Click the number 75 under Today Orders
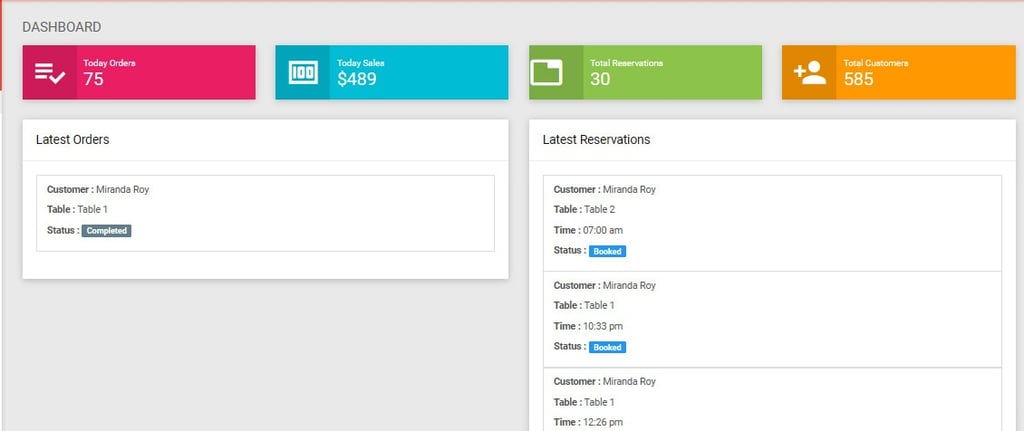The image size is (1024, 431). click(93, 80)
